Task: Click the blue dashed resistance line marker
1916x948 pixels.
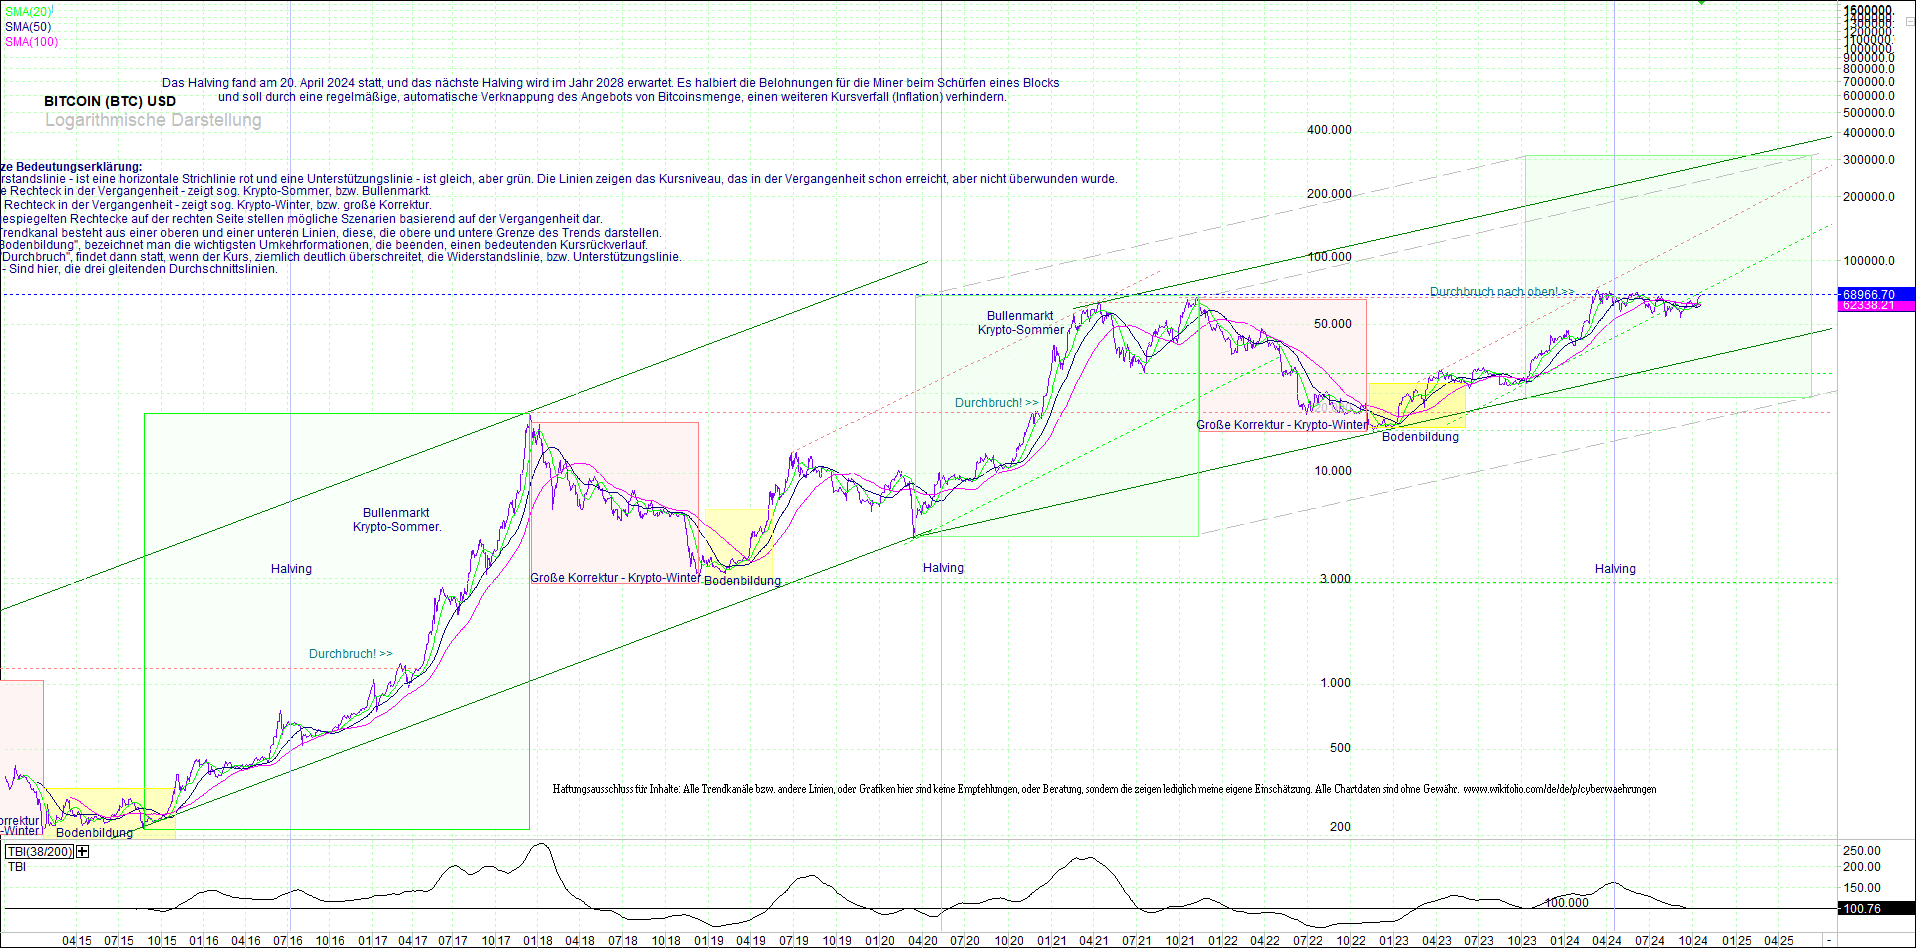Action: click(x=700, y=295)
